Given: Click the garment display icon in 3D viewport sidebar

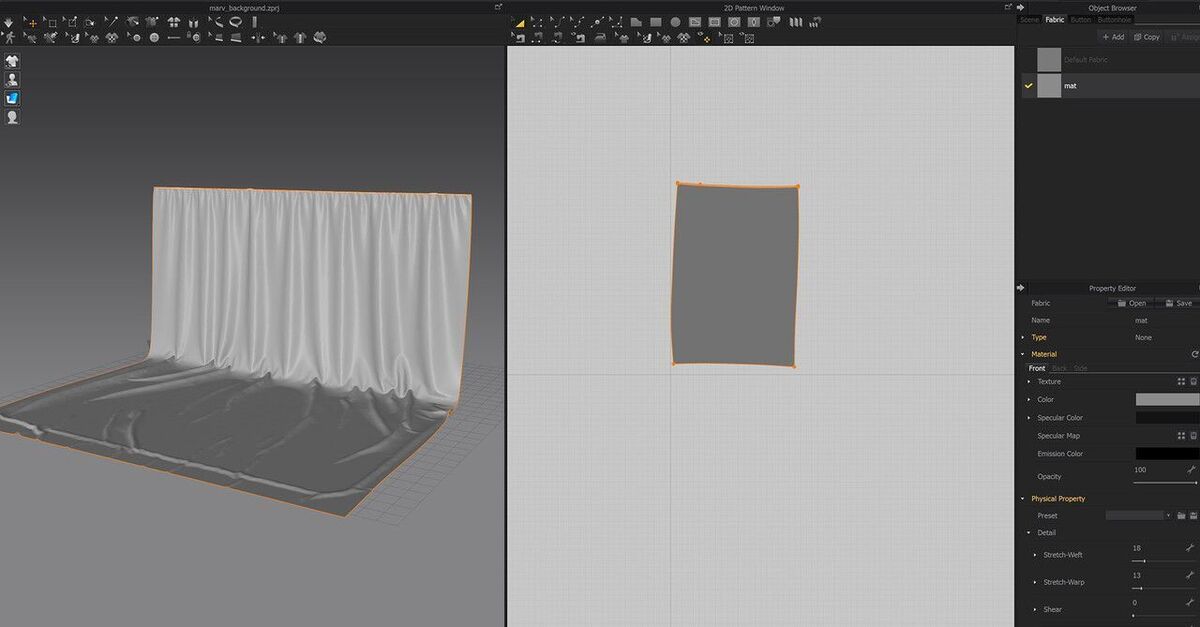Looking at the screenshot, I should click(12, 61).
